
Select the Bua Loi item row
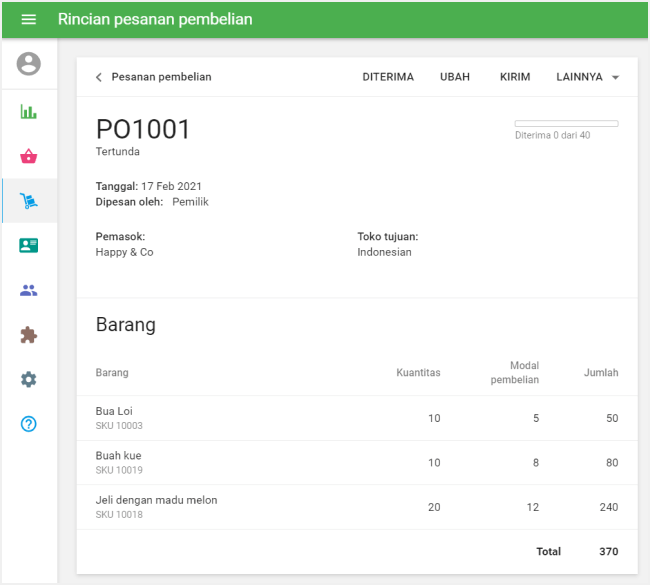coord(356,418)
